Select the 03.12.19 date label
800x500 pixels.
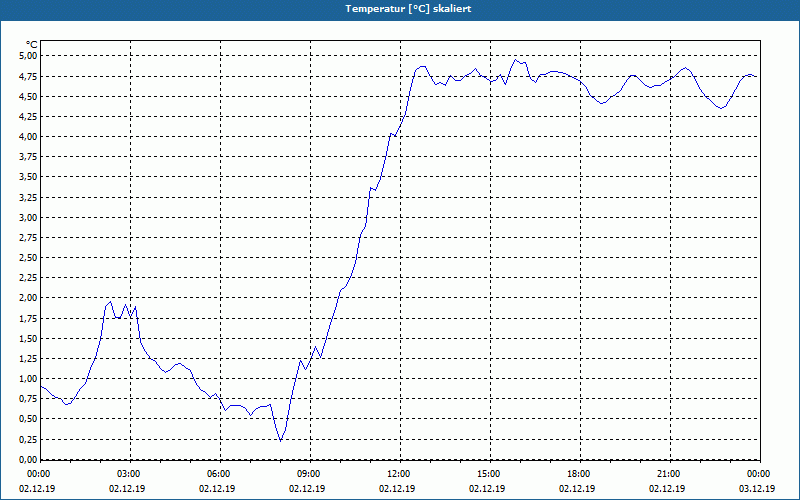757,488
